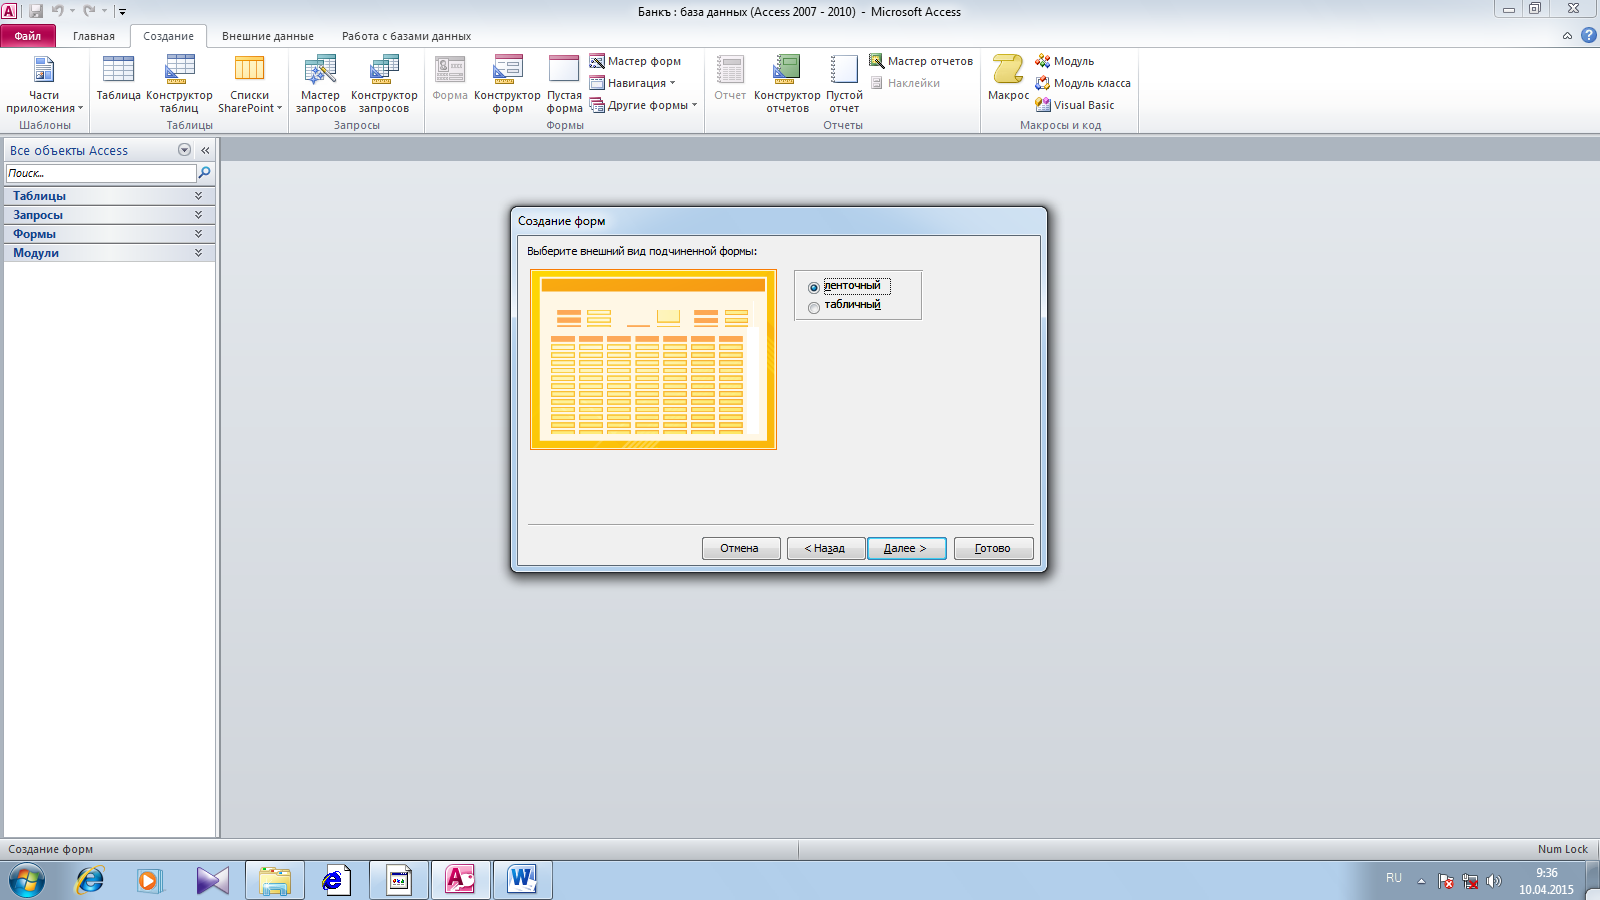This screenshot has height=900, width=1600.
Task: Switch to the Создание tab
Action: click(168, 36)
